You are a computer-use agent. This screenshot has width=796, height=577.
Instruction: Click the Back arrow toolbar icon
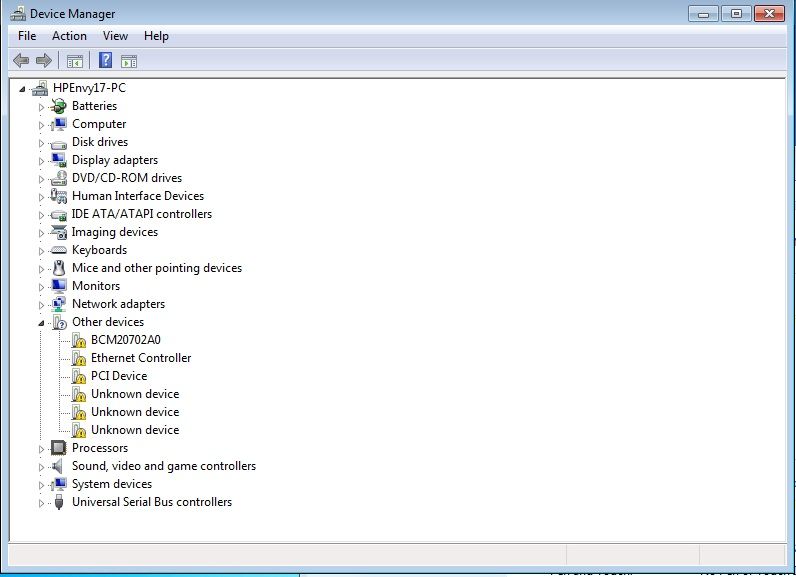tap(21, 61)
